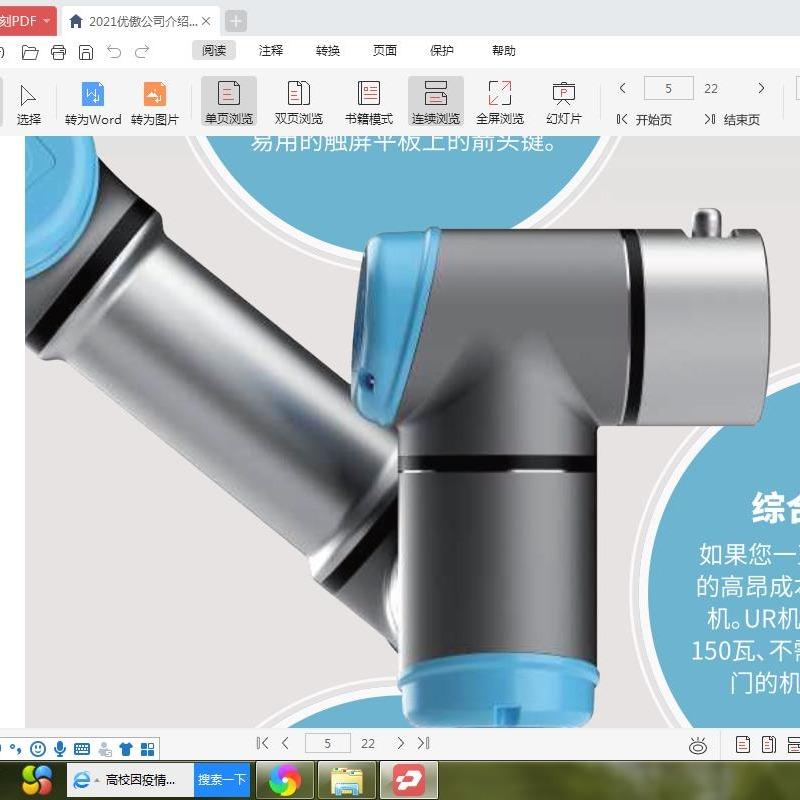800x800 pixels.
Task: Activate input method voice microphone
Action: click(x=60, y=748)
